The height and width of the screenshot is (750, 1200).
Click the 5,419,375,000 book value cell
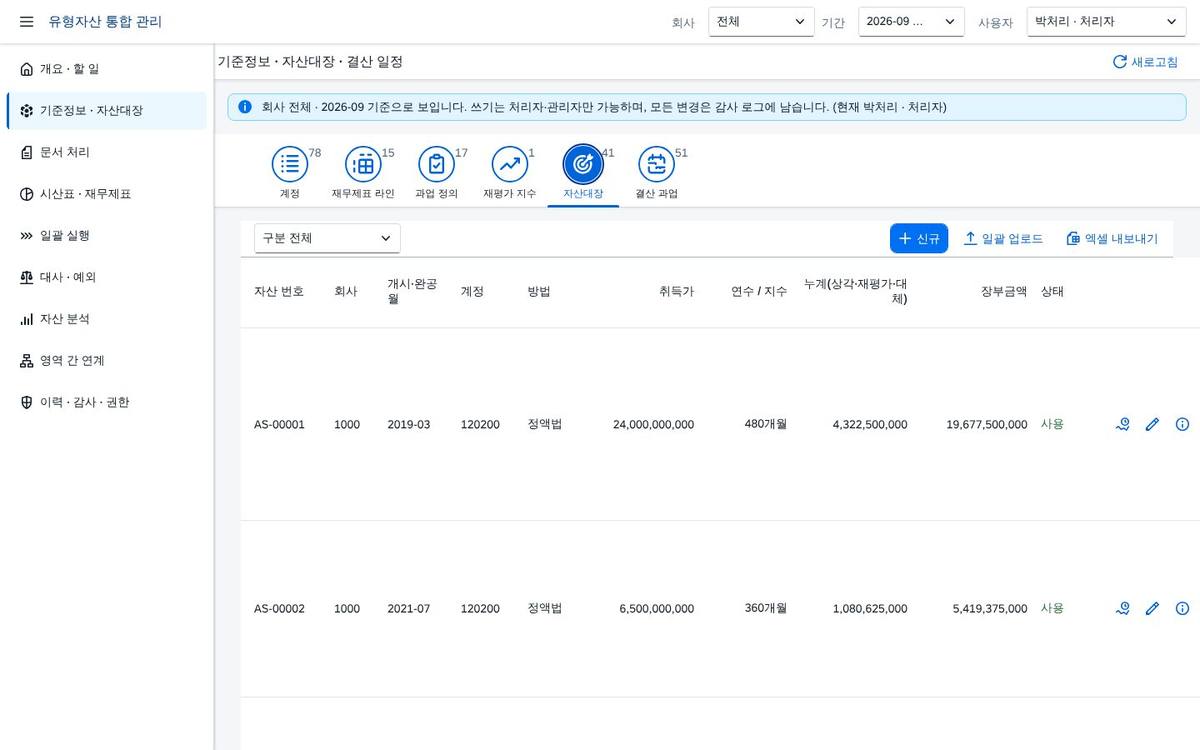(x=990, y=609)
